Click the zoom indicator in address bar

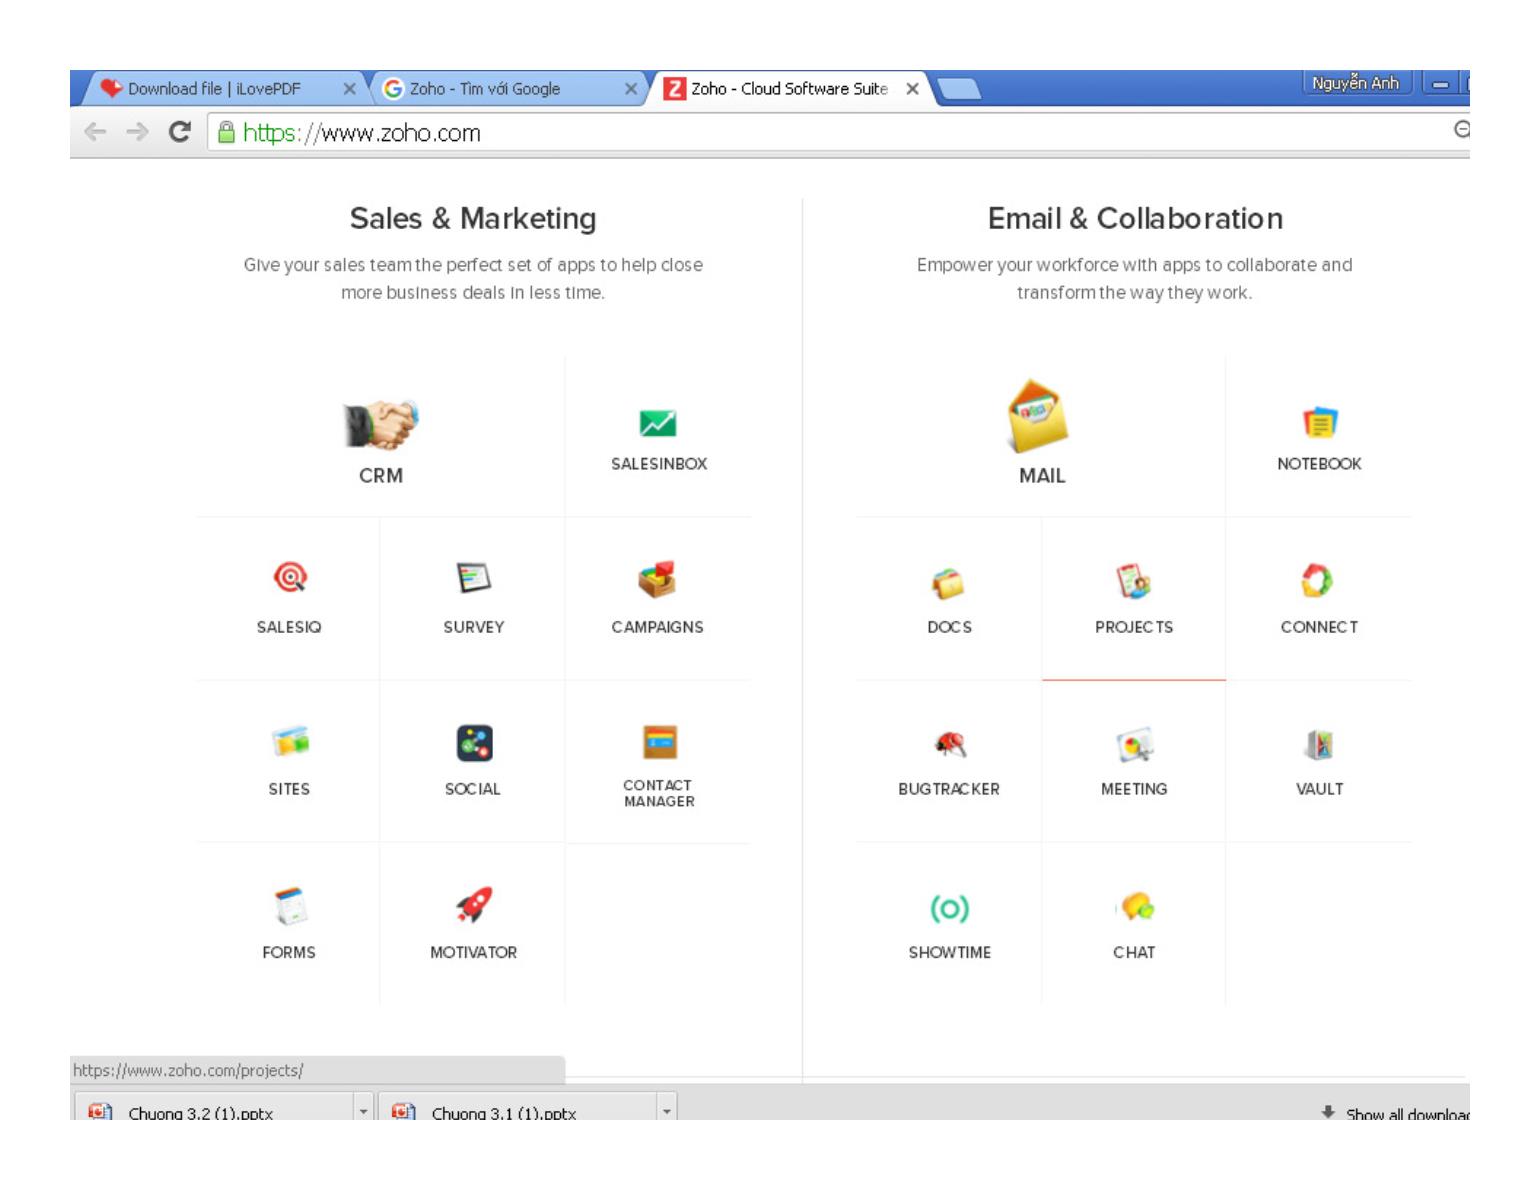(x=1461, y=129)
